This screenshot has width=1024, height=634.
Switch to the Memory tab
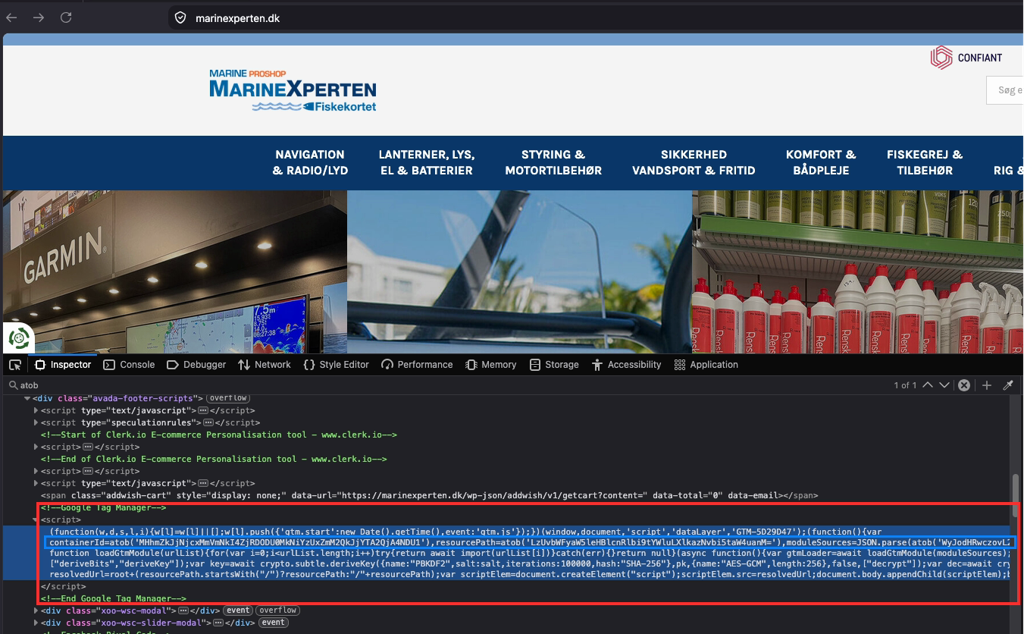[x=491, y=365]
